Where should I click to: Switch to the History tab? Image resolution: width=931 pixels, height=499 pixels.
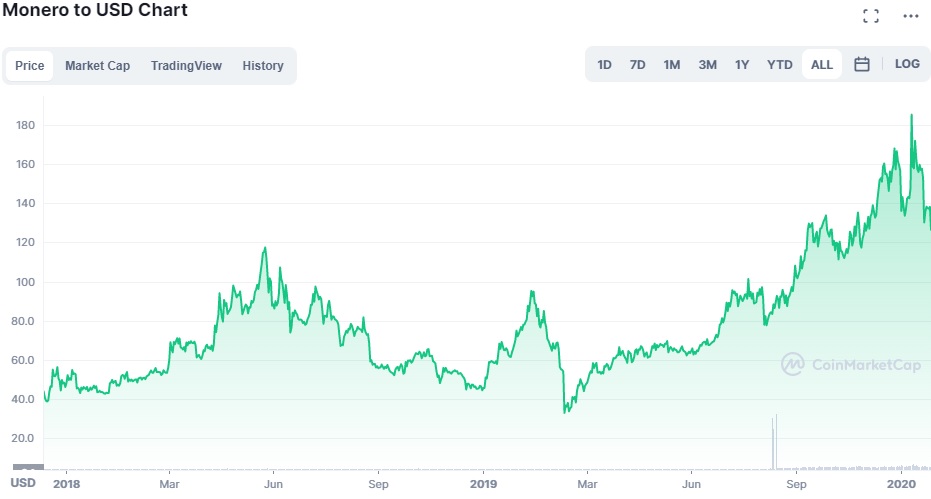262,65
